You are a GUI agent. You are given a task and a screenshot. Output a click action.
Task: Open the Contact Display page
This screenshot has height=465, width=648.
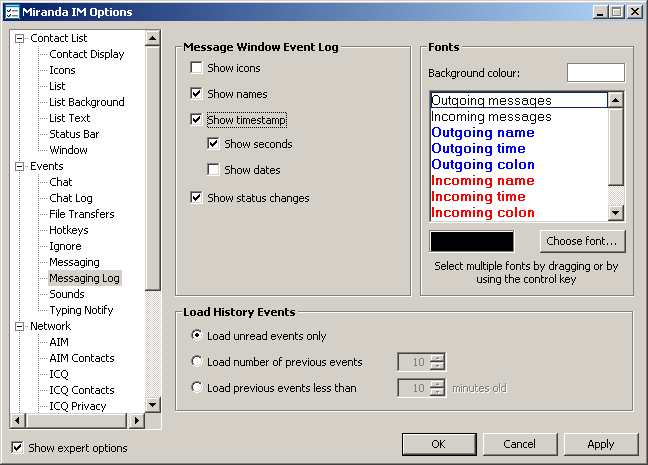87,54
